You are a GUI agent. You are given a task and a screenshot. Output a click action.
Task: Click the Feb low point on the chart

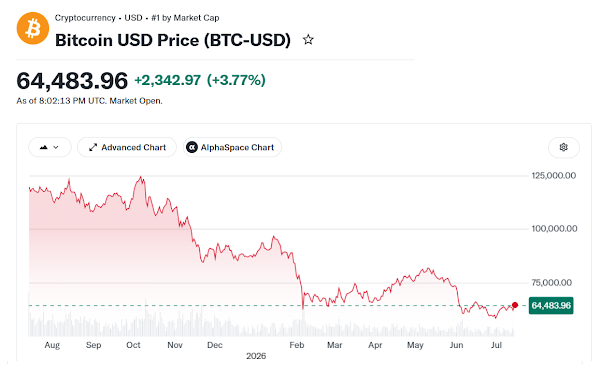(x=303, y=308)
